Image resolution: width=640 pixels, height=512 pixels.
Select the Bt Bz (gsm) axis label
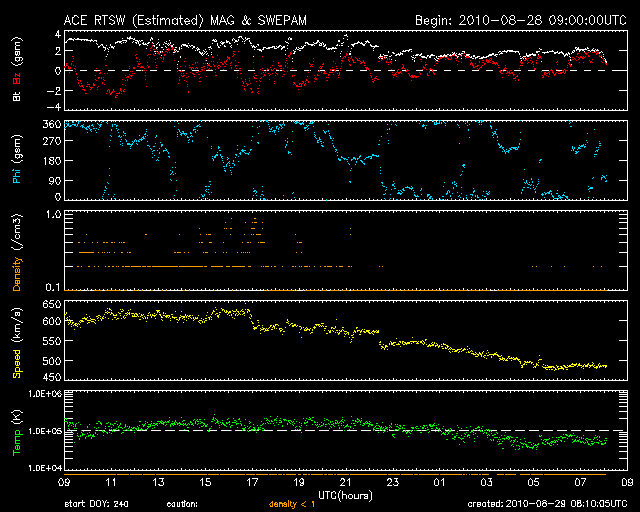[x=17, y=69]
